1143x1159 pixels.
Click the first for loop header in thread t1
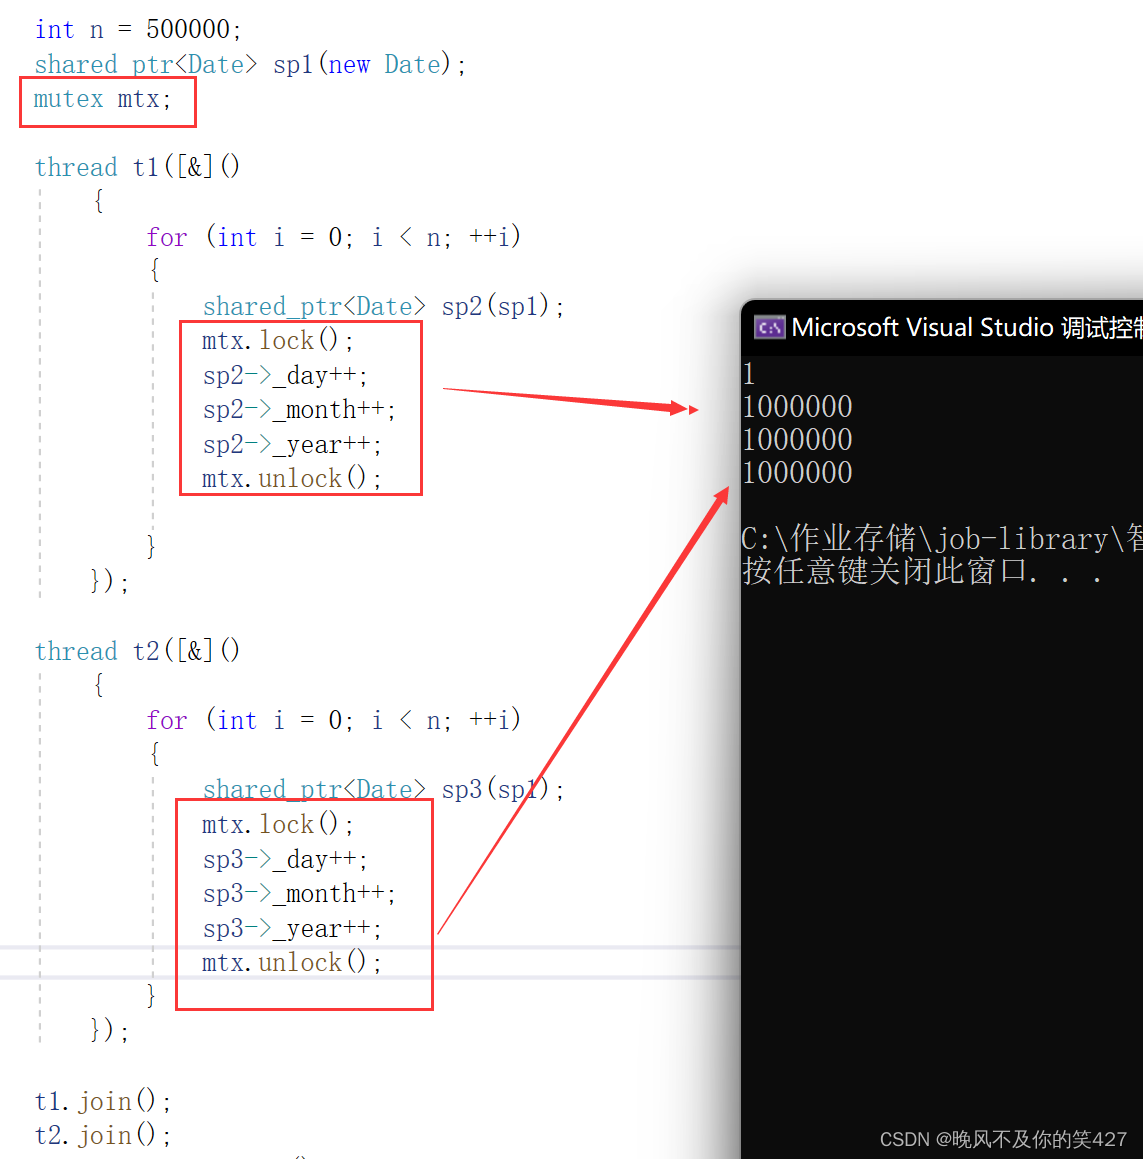coord(333,237)
